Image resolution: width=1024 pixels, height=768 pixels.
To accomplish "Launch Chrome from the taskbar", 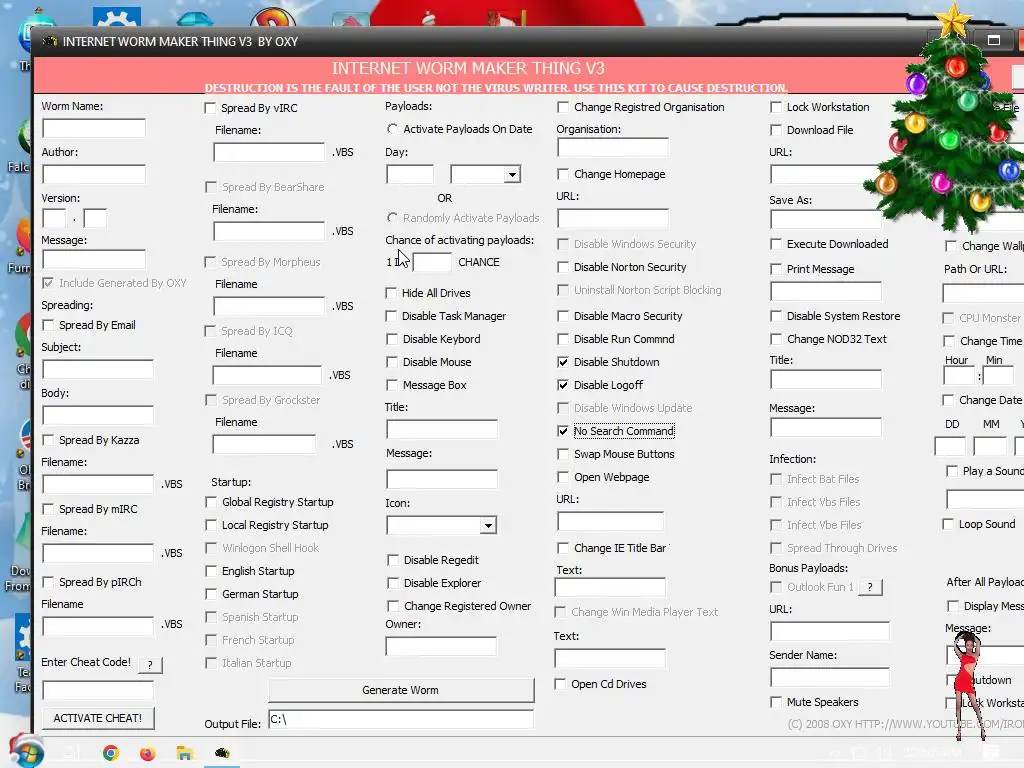I will 111,753.
